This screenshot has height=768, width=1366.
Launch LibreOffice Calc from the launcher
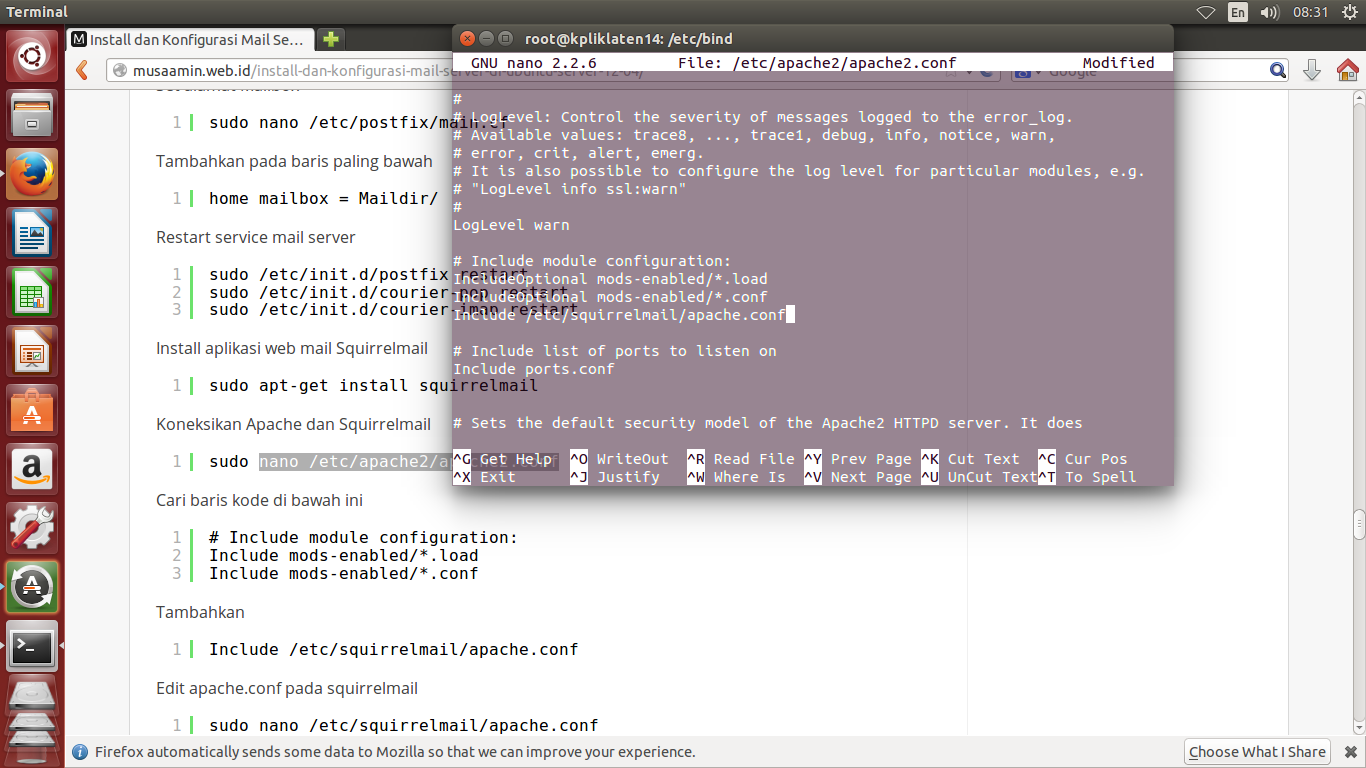33,293
